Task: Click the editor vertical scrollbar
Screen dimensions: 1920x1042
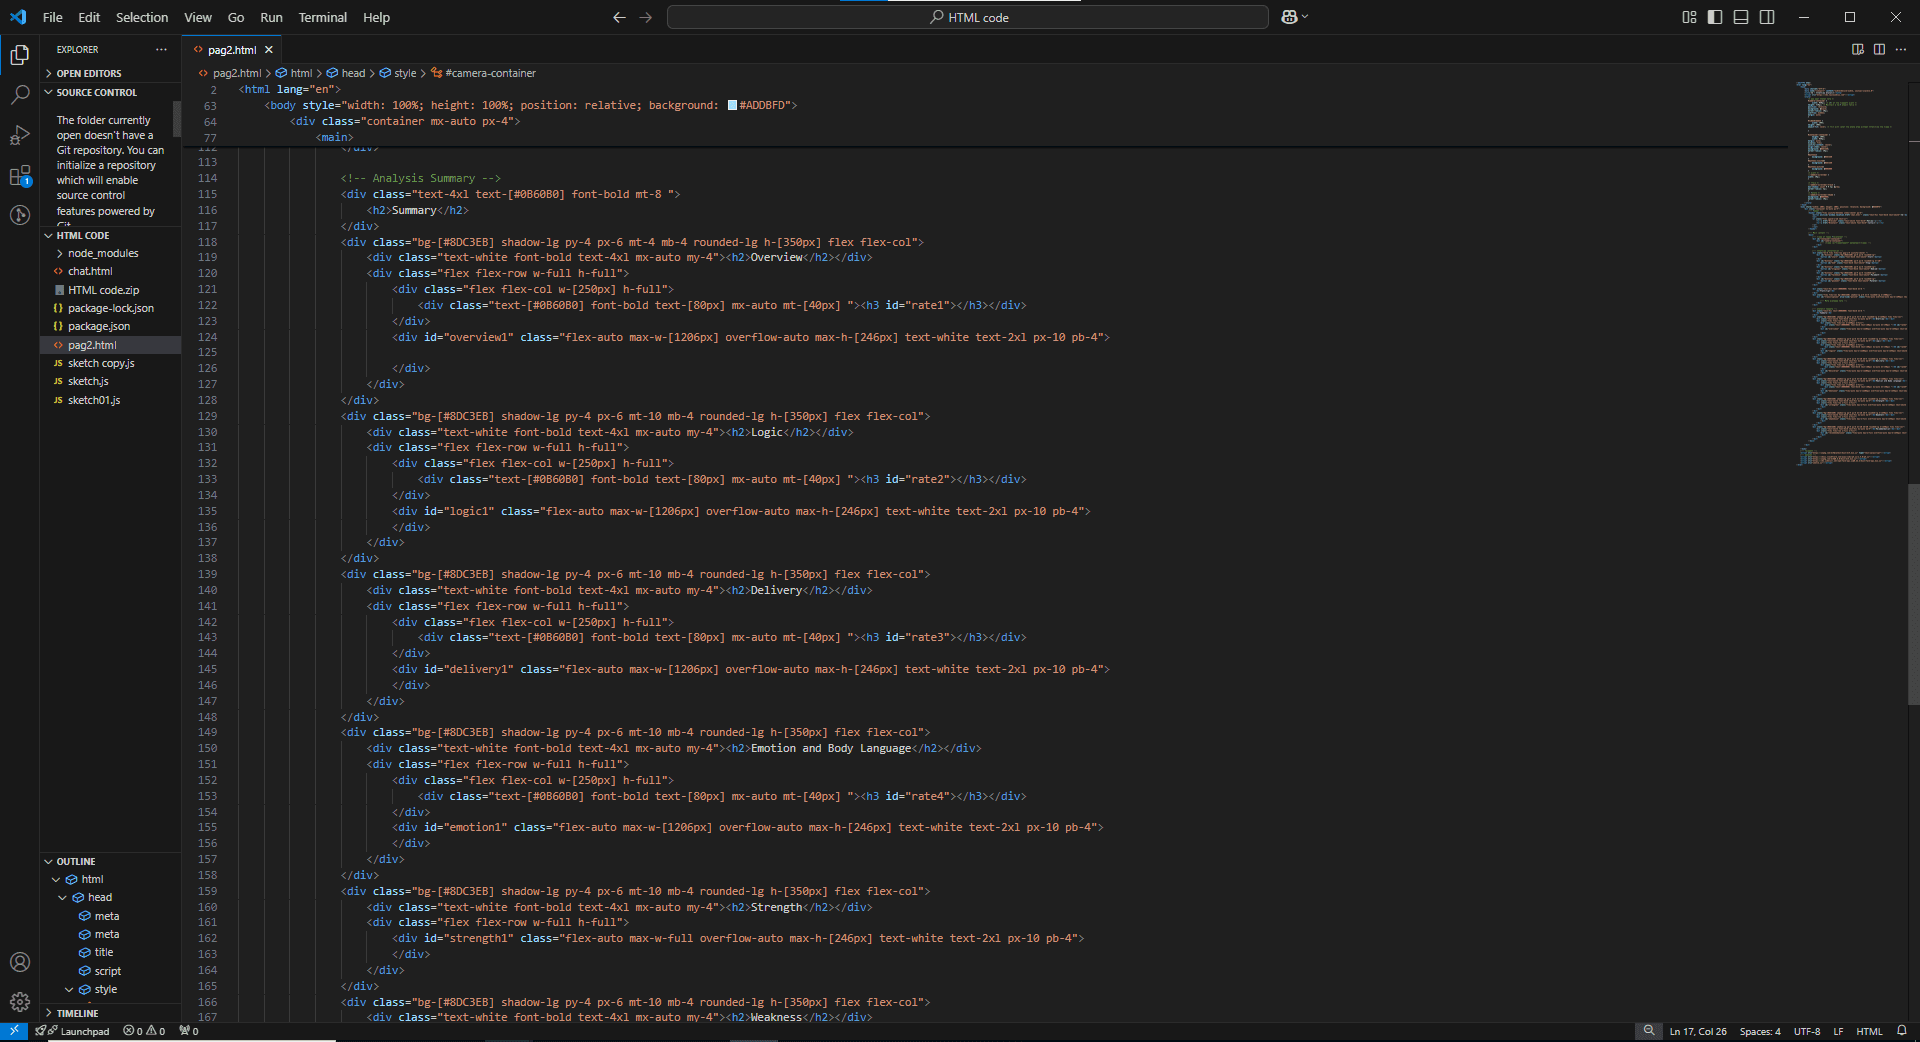Action: (x=1914, y=595)
